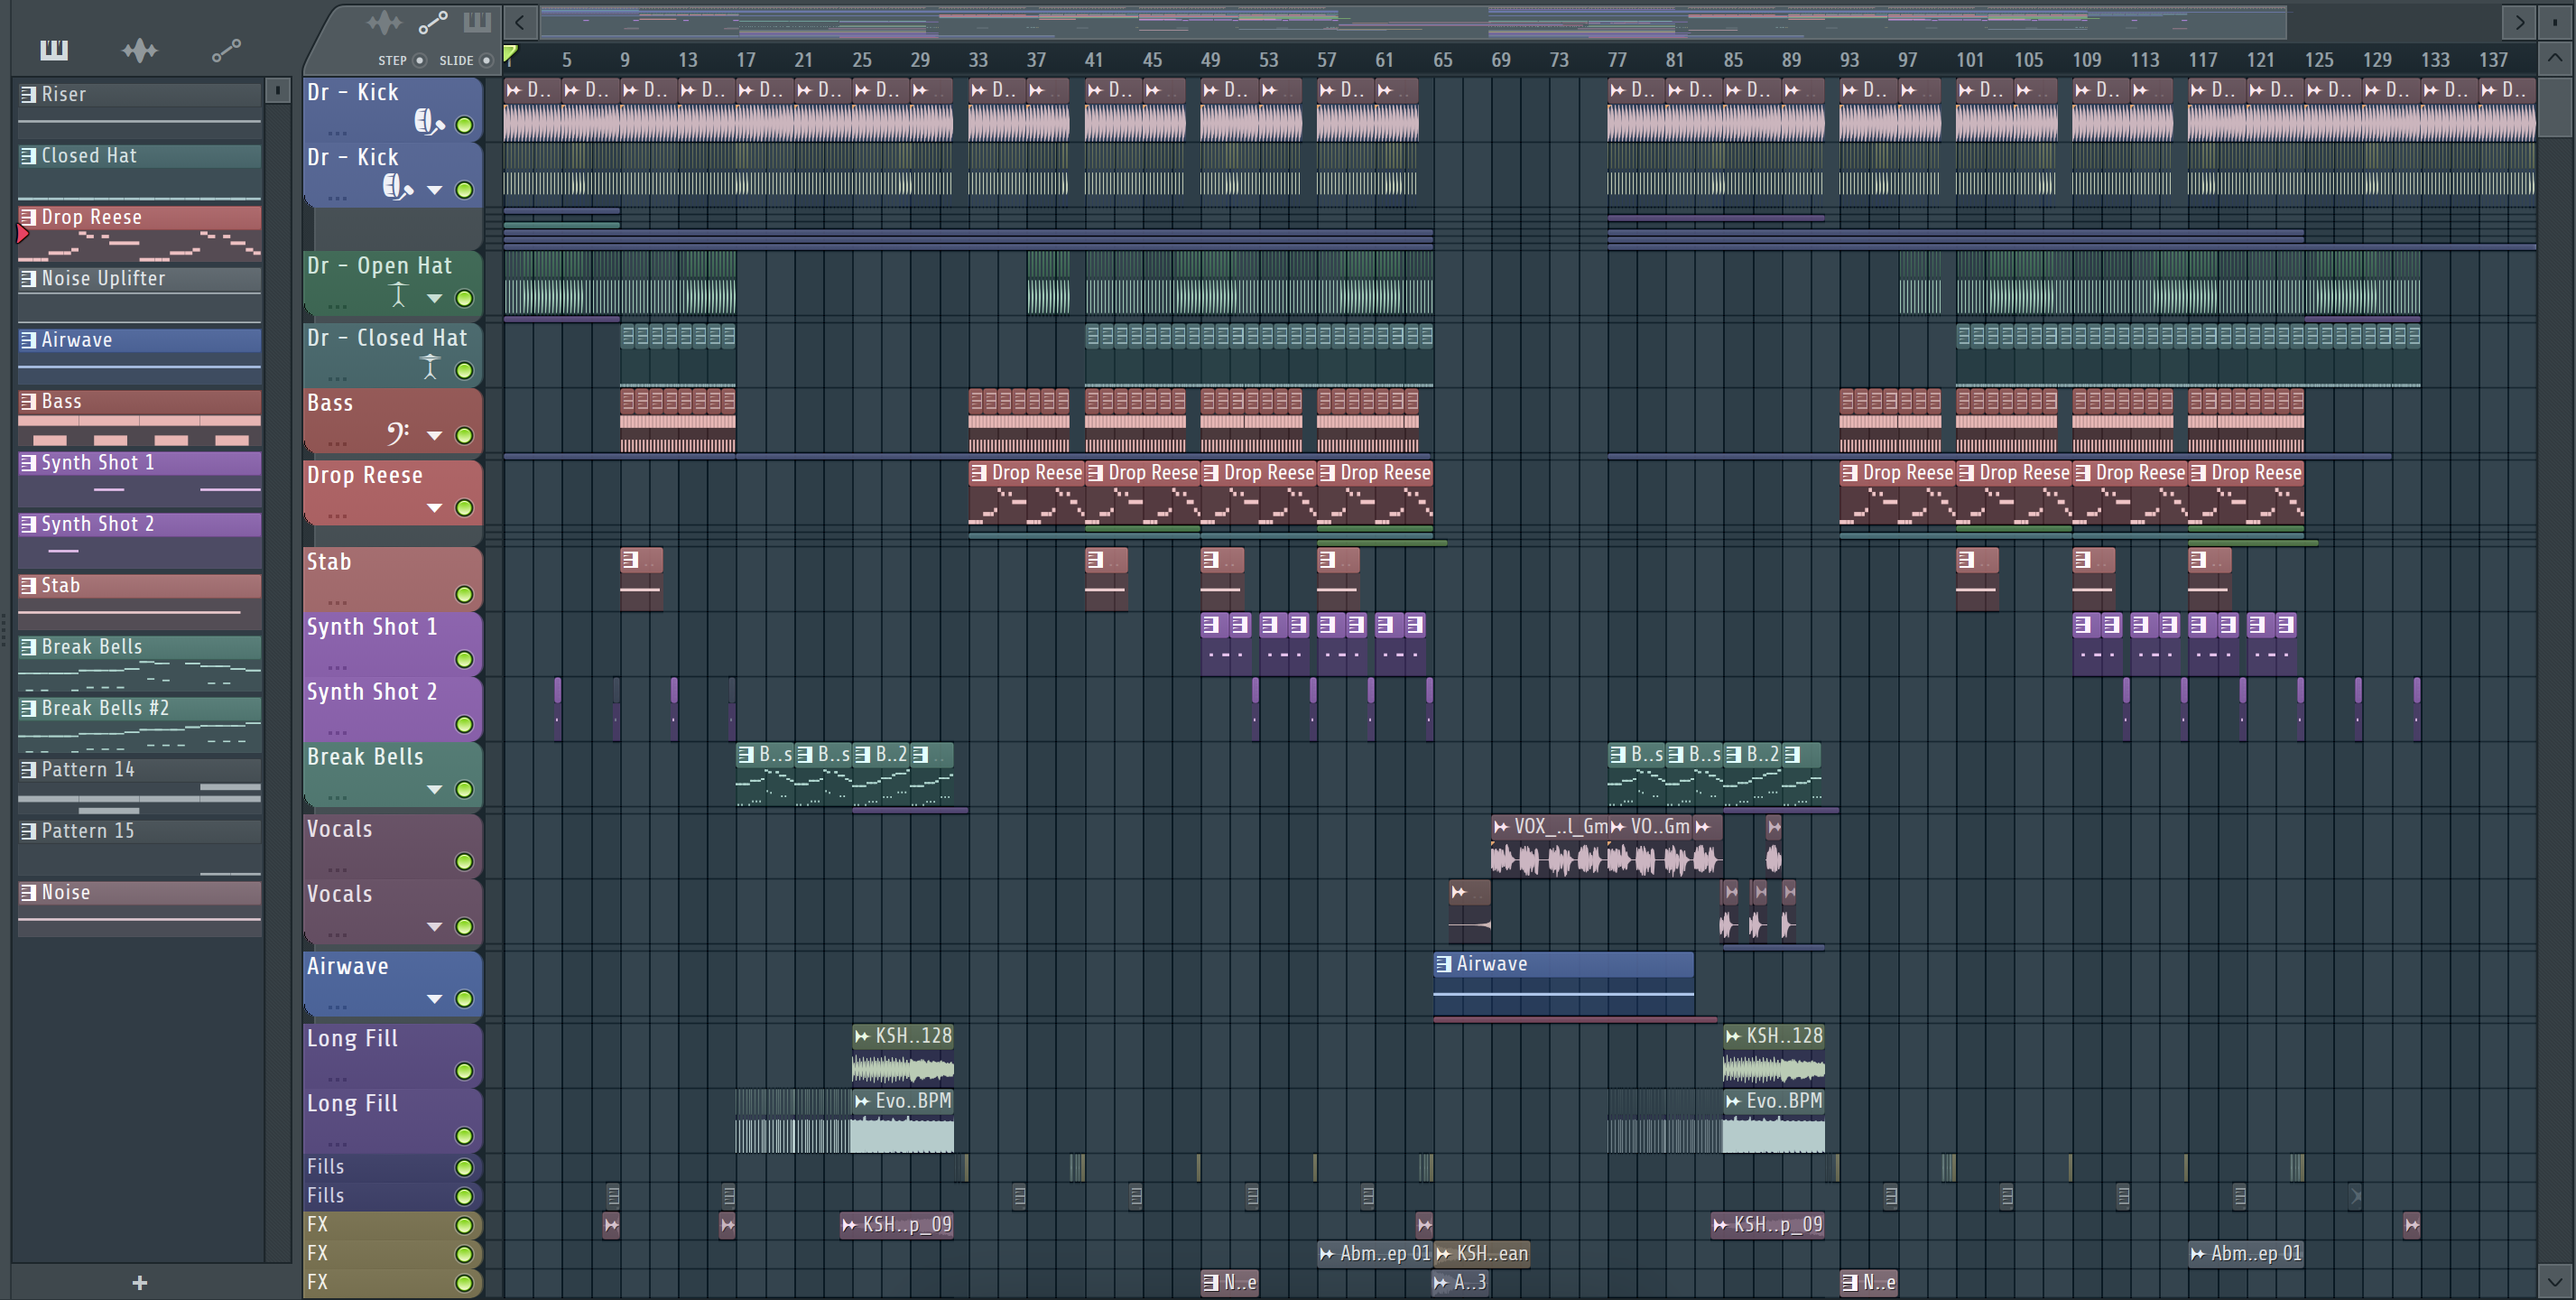Select the first Vocals track header
Screen dimensions: 2576x1300
[392, 846]
